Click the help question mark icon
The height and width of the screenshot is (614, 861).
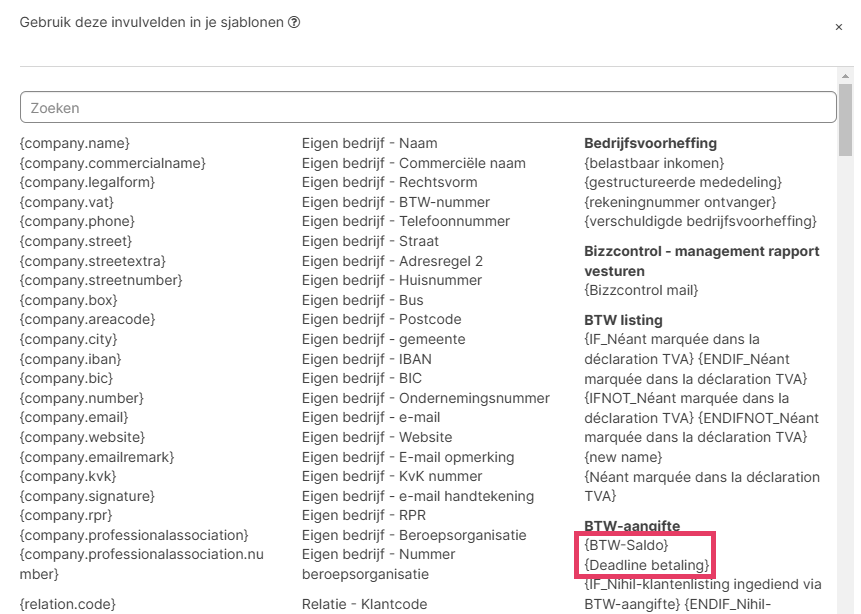coord(294,23)
